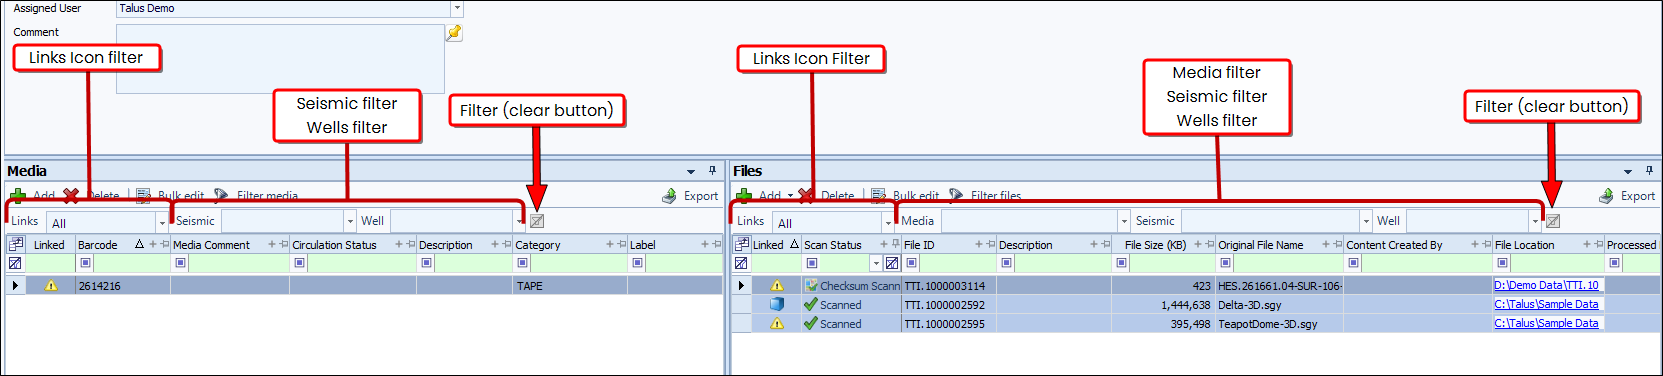Open file location link for Delta-3D.sgy
The image size is (1663, 376).
pos(1546,304)
